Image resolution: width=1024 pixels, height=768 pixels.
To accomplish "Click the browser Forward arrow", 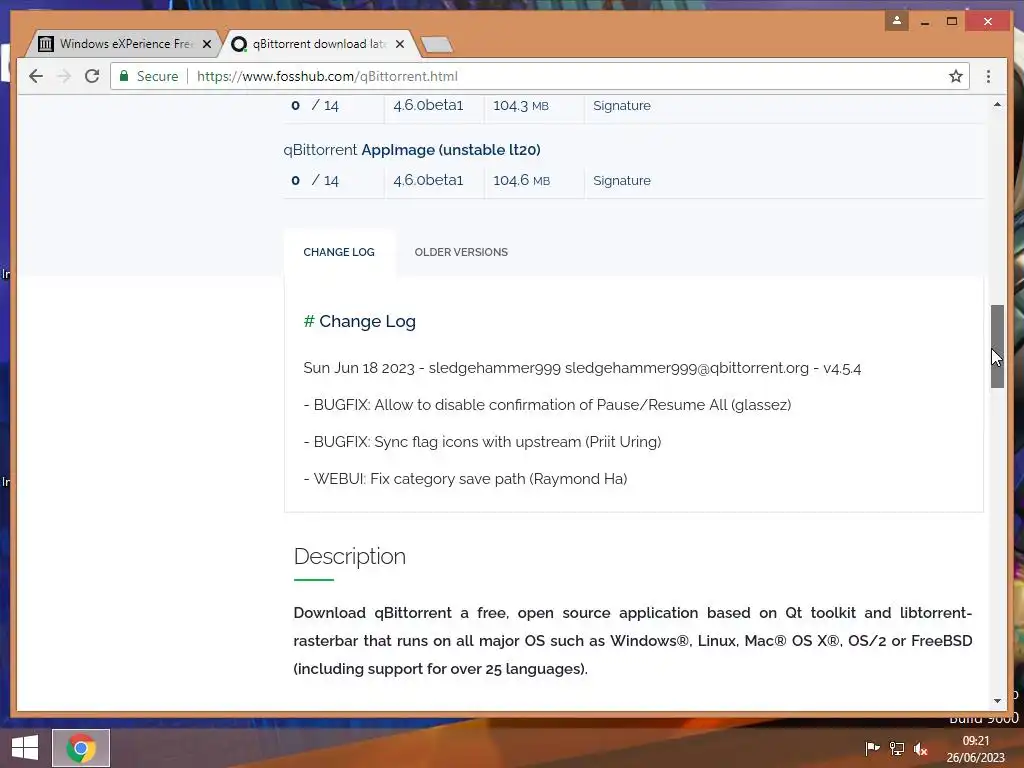I will tap(64, 76).
